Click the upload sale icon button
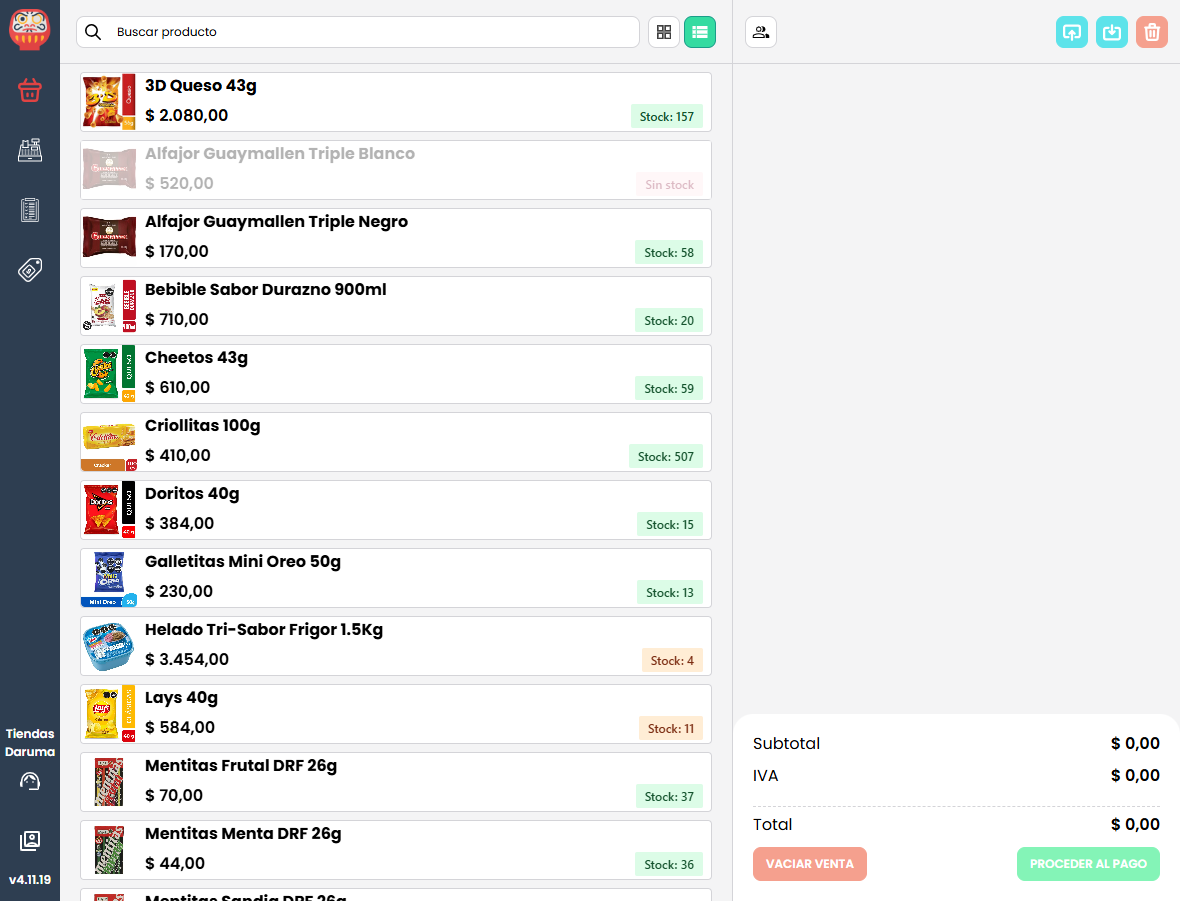 tap(1072, 32)
